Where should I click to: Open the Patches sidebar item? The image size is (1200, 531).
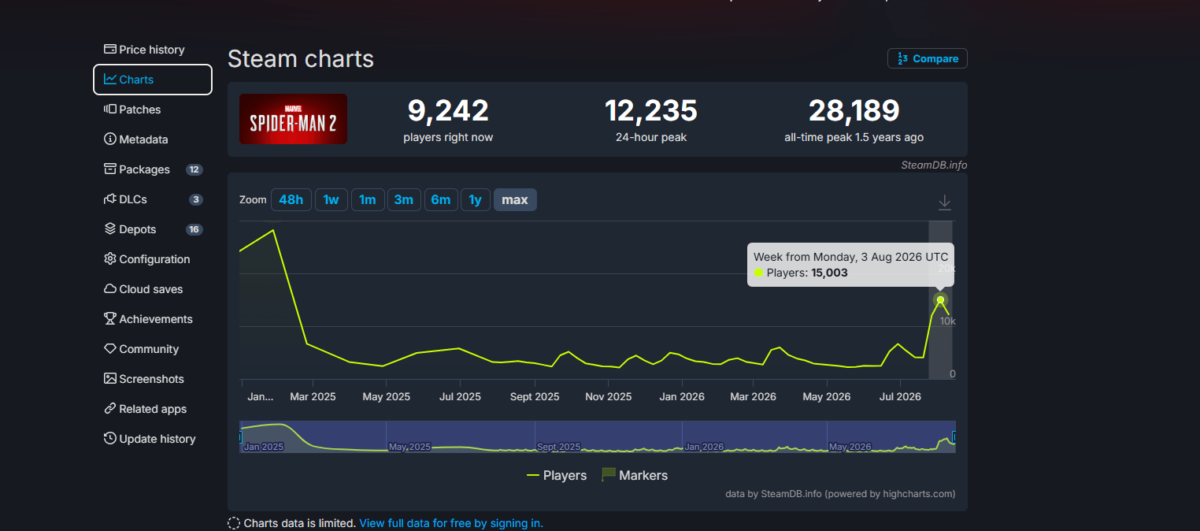pos(152,109)
